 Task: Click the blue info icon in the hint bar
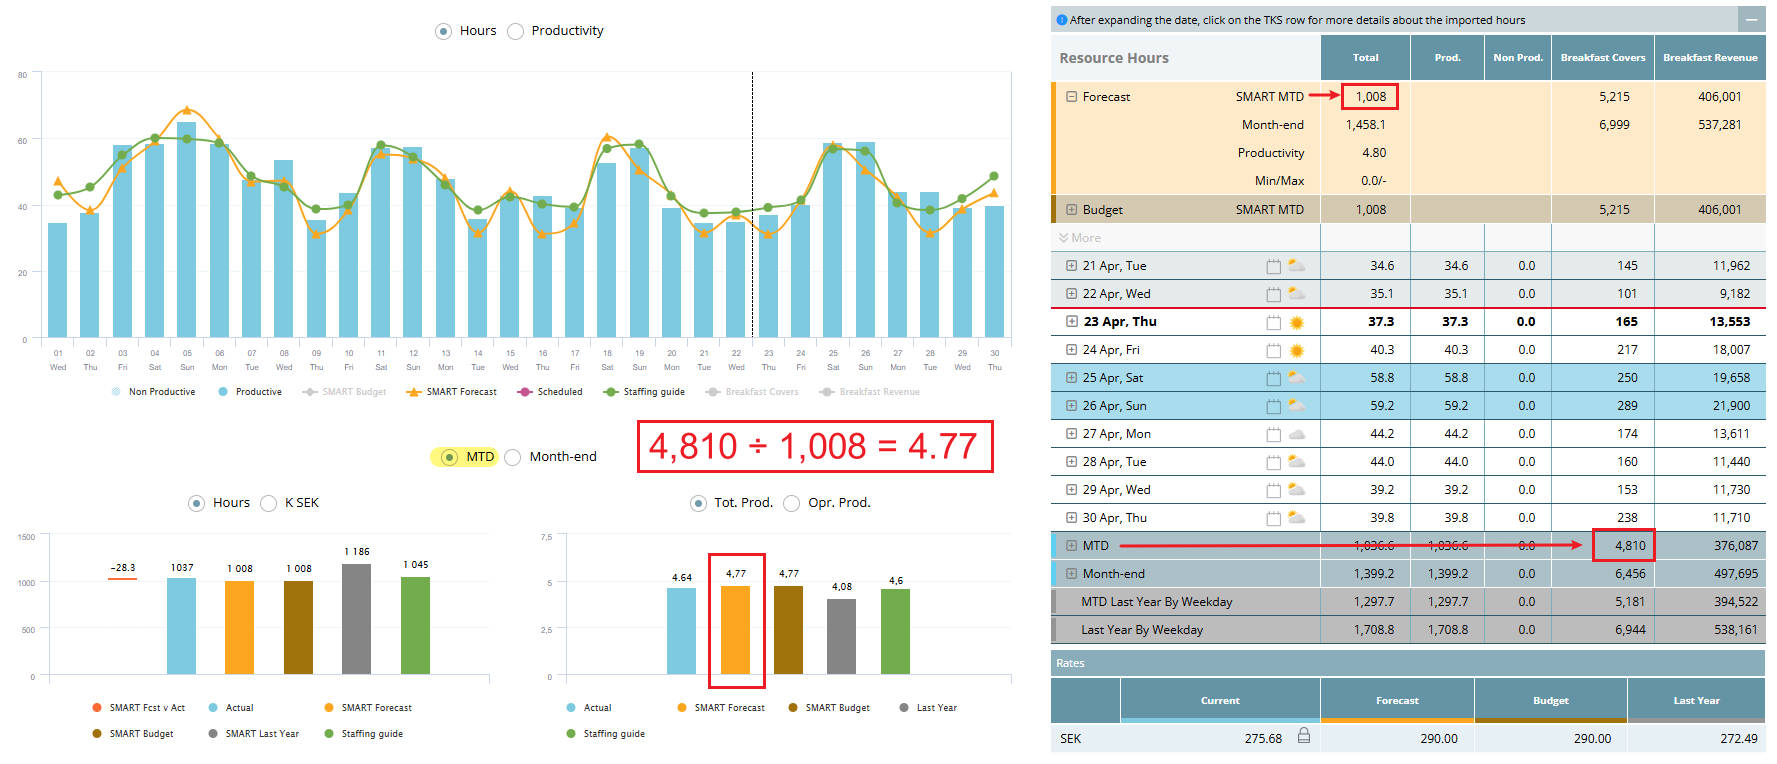pyautogui.click(x=1062, y=20)
